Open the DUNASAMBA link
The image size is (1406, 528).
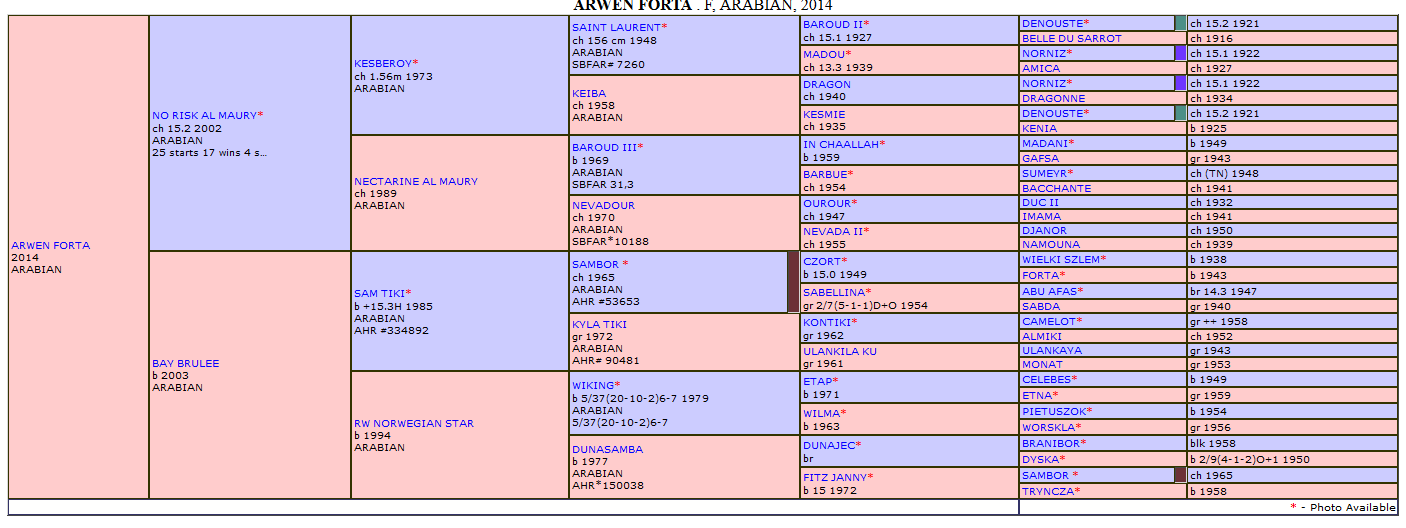point(607,450)
